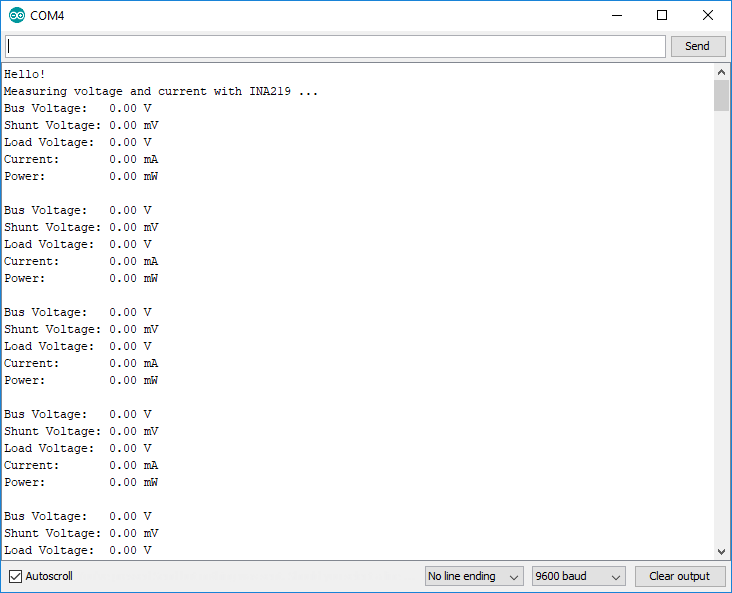Toggle the Autoscroll checkbox
732x593 pixels.
pyautogui.click(x=15, y=576)
